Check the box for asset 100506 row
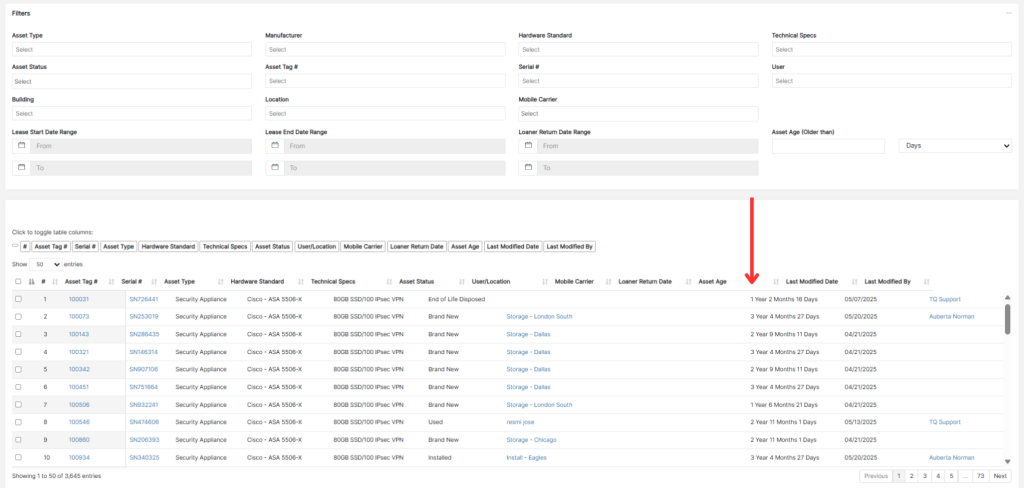1024x488 pixels. (x=18, y=404)
